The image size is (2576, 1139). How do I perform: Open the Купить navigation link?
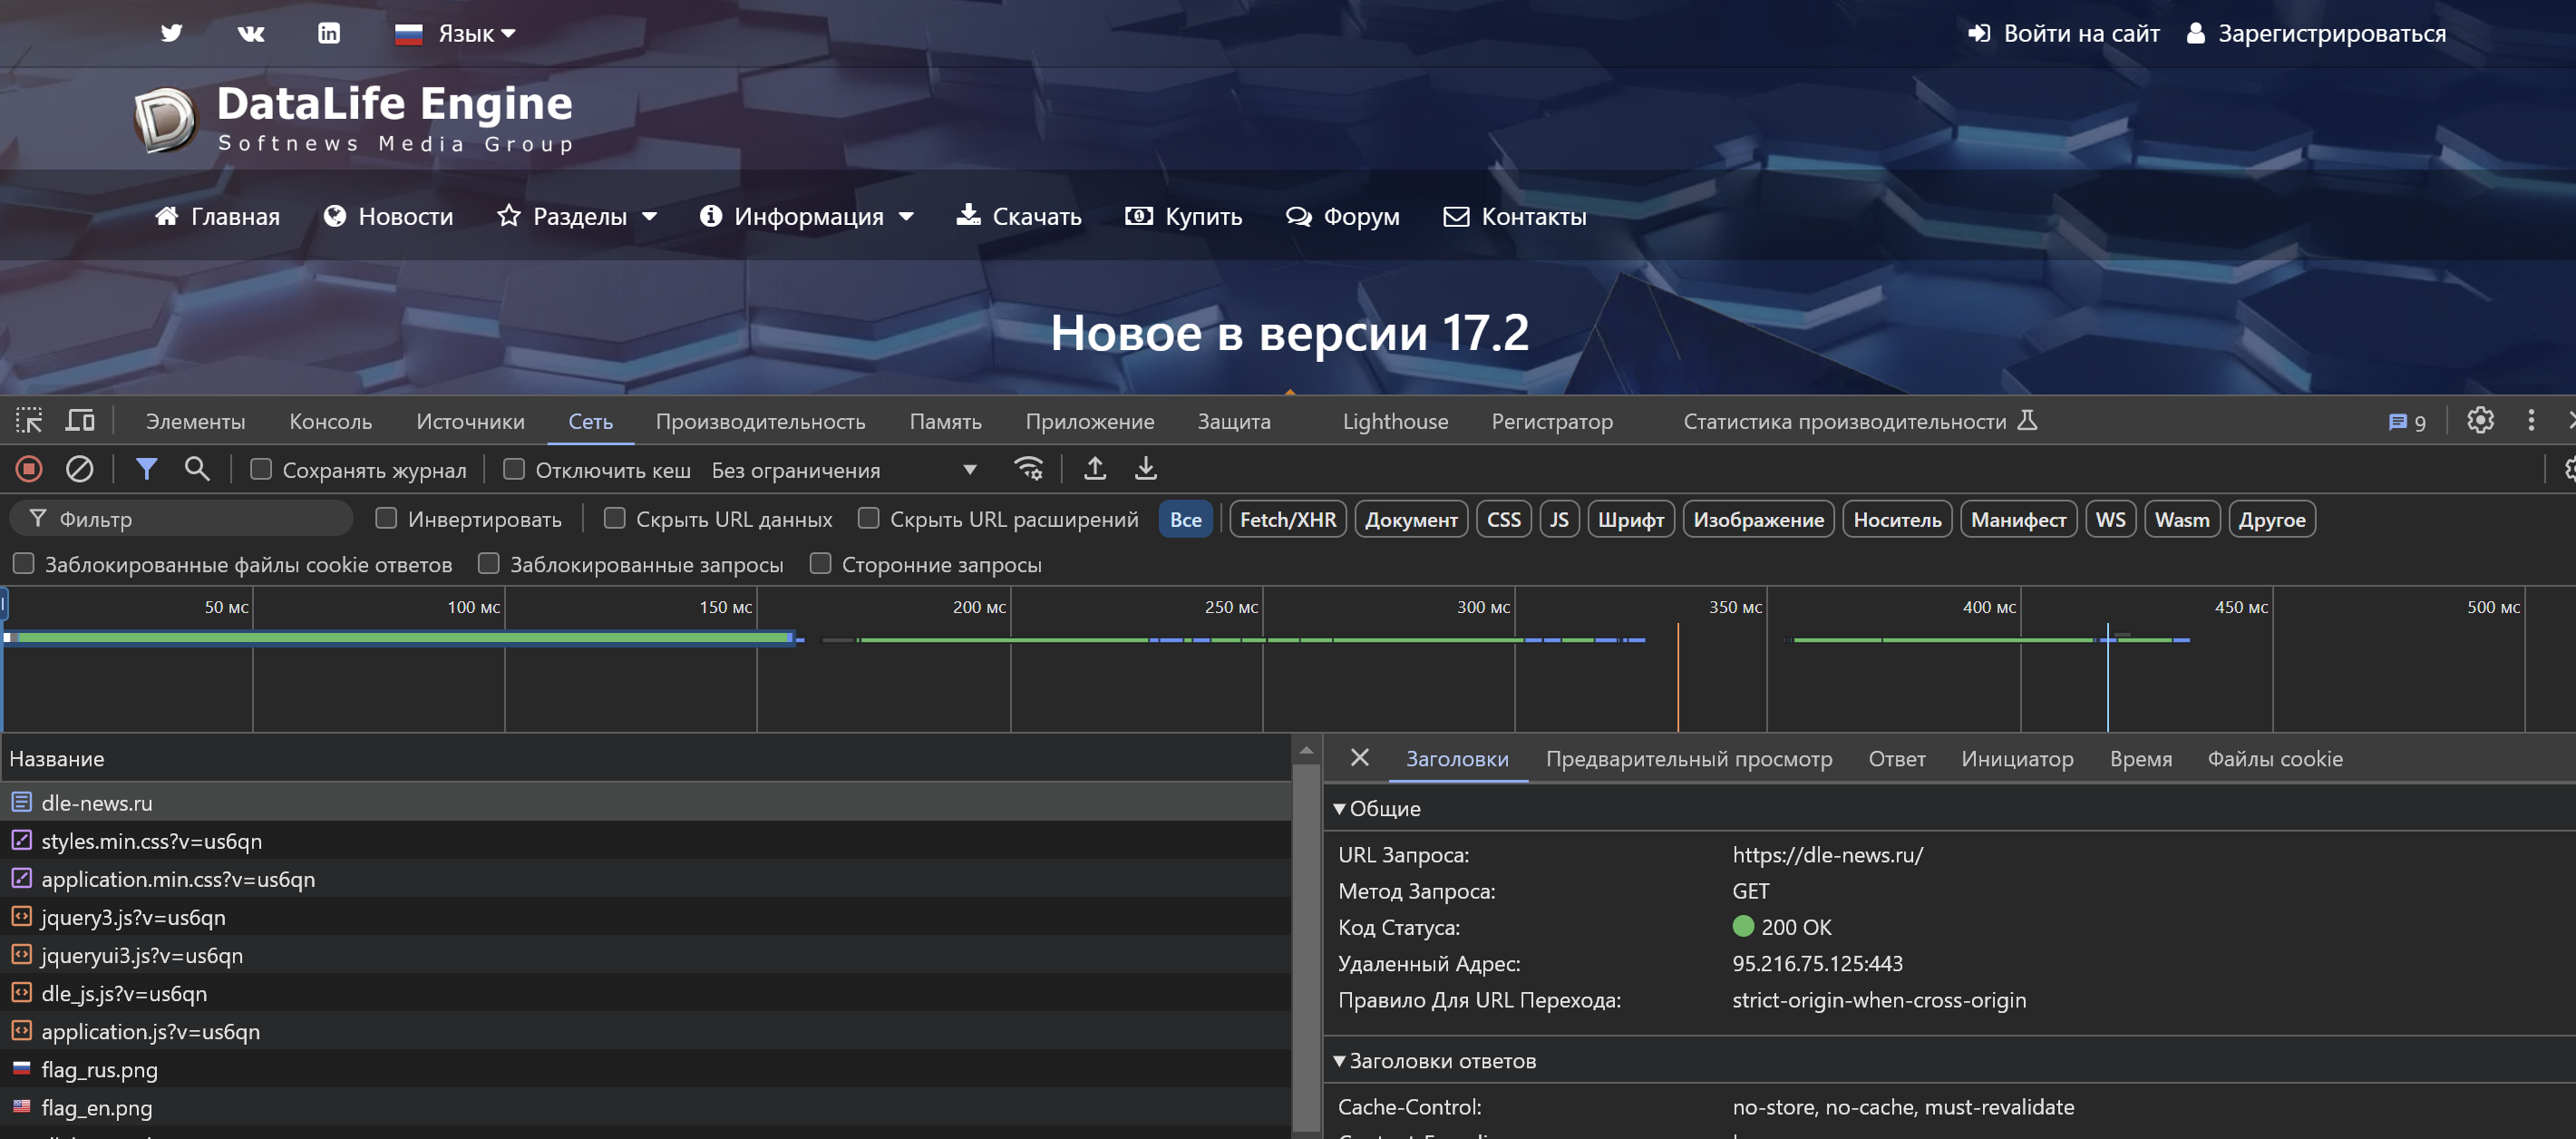tap(1184, 216)
